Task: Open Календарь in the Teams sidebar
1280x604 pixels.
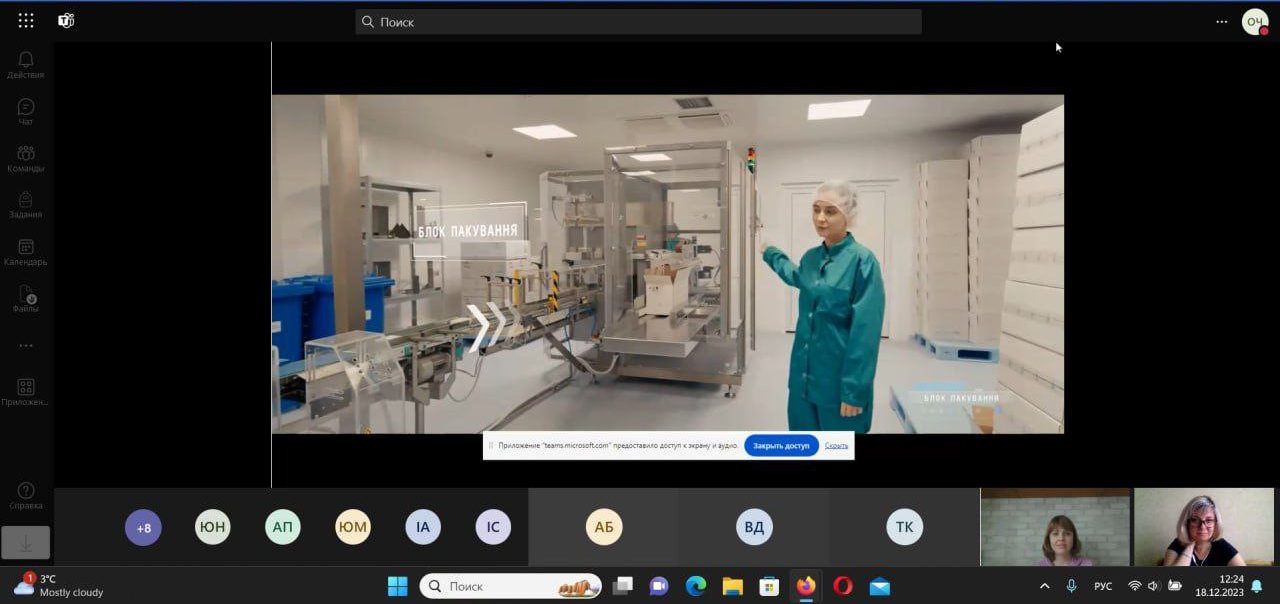Action: point(26,252)
